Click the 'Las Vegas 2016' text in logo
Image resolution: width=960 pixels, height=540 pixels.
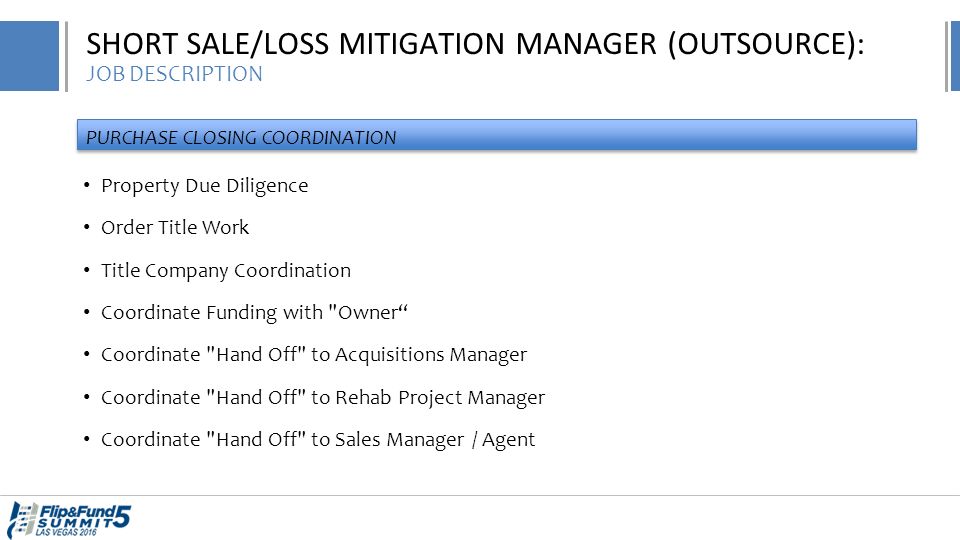pyautogui.click(x=66, y=533)
